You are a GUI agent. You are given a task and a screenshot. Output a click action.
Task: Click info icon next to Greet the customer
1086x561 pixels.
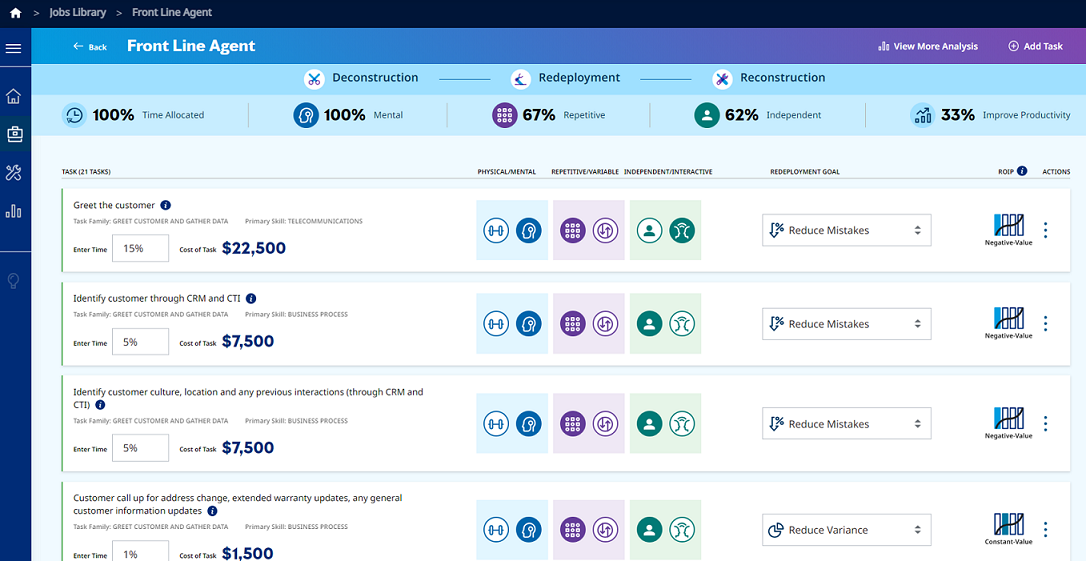click(x=166, y=205)
